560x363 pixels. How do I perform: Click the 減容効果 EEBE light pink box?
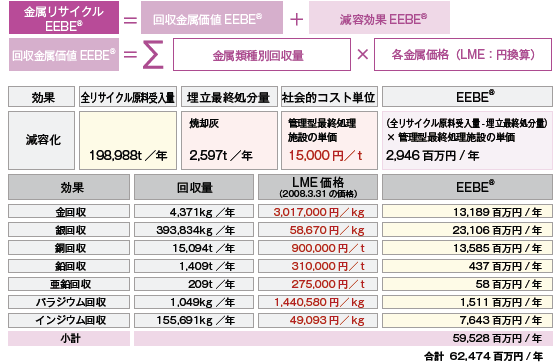[x=379, y=18]
